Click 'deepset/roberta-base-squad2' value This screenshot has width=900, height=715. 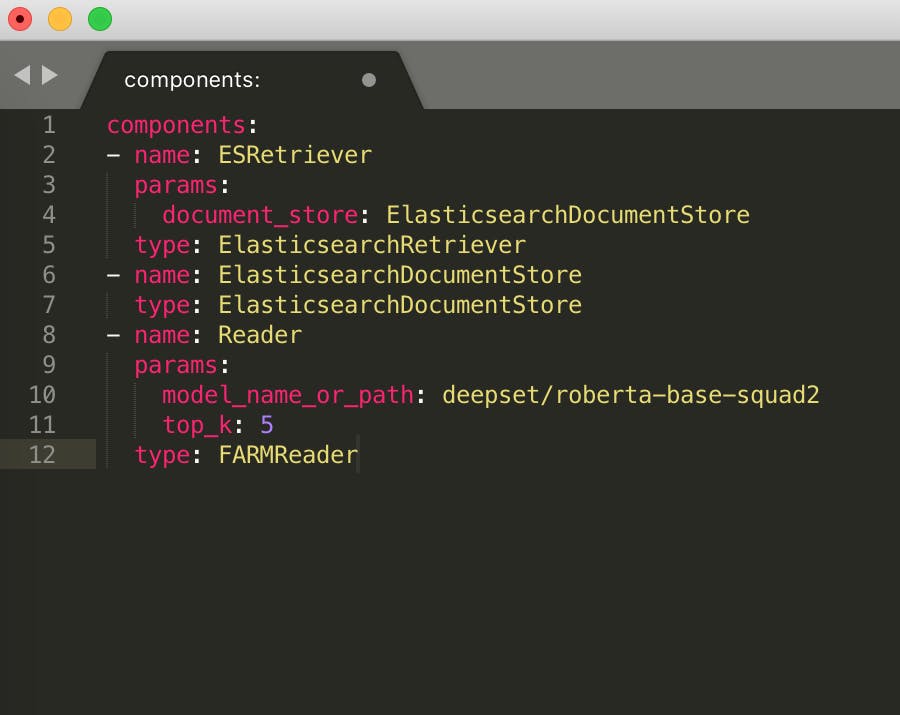631,395
